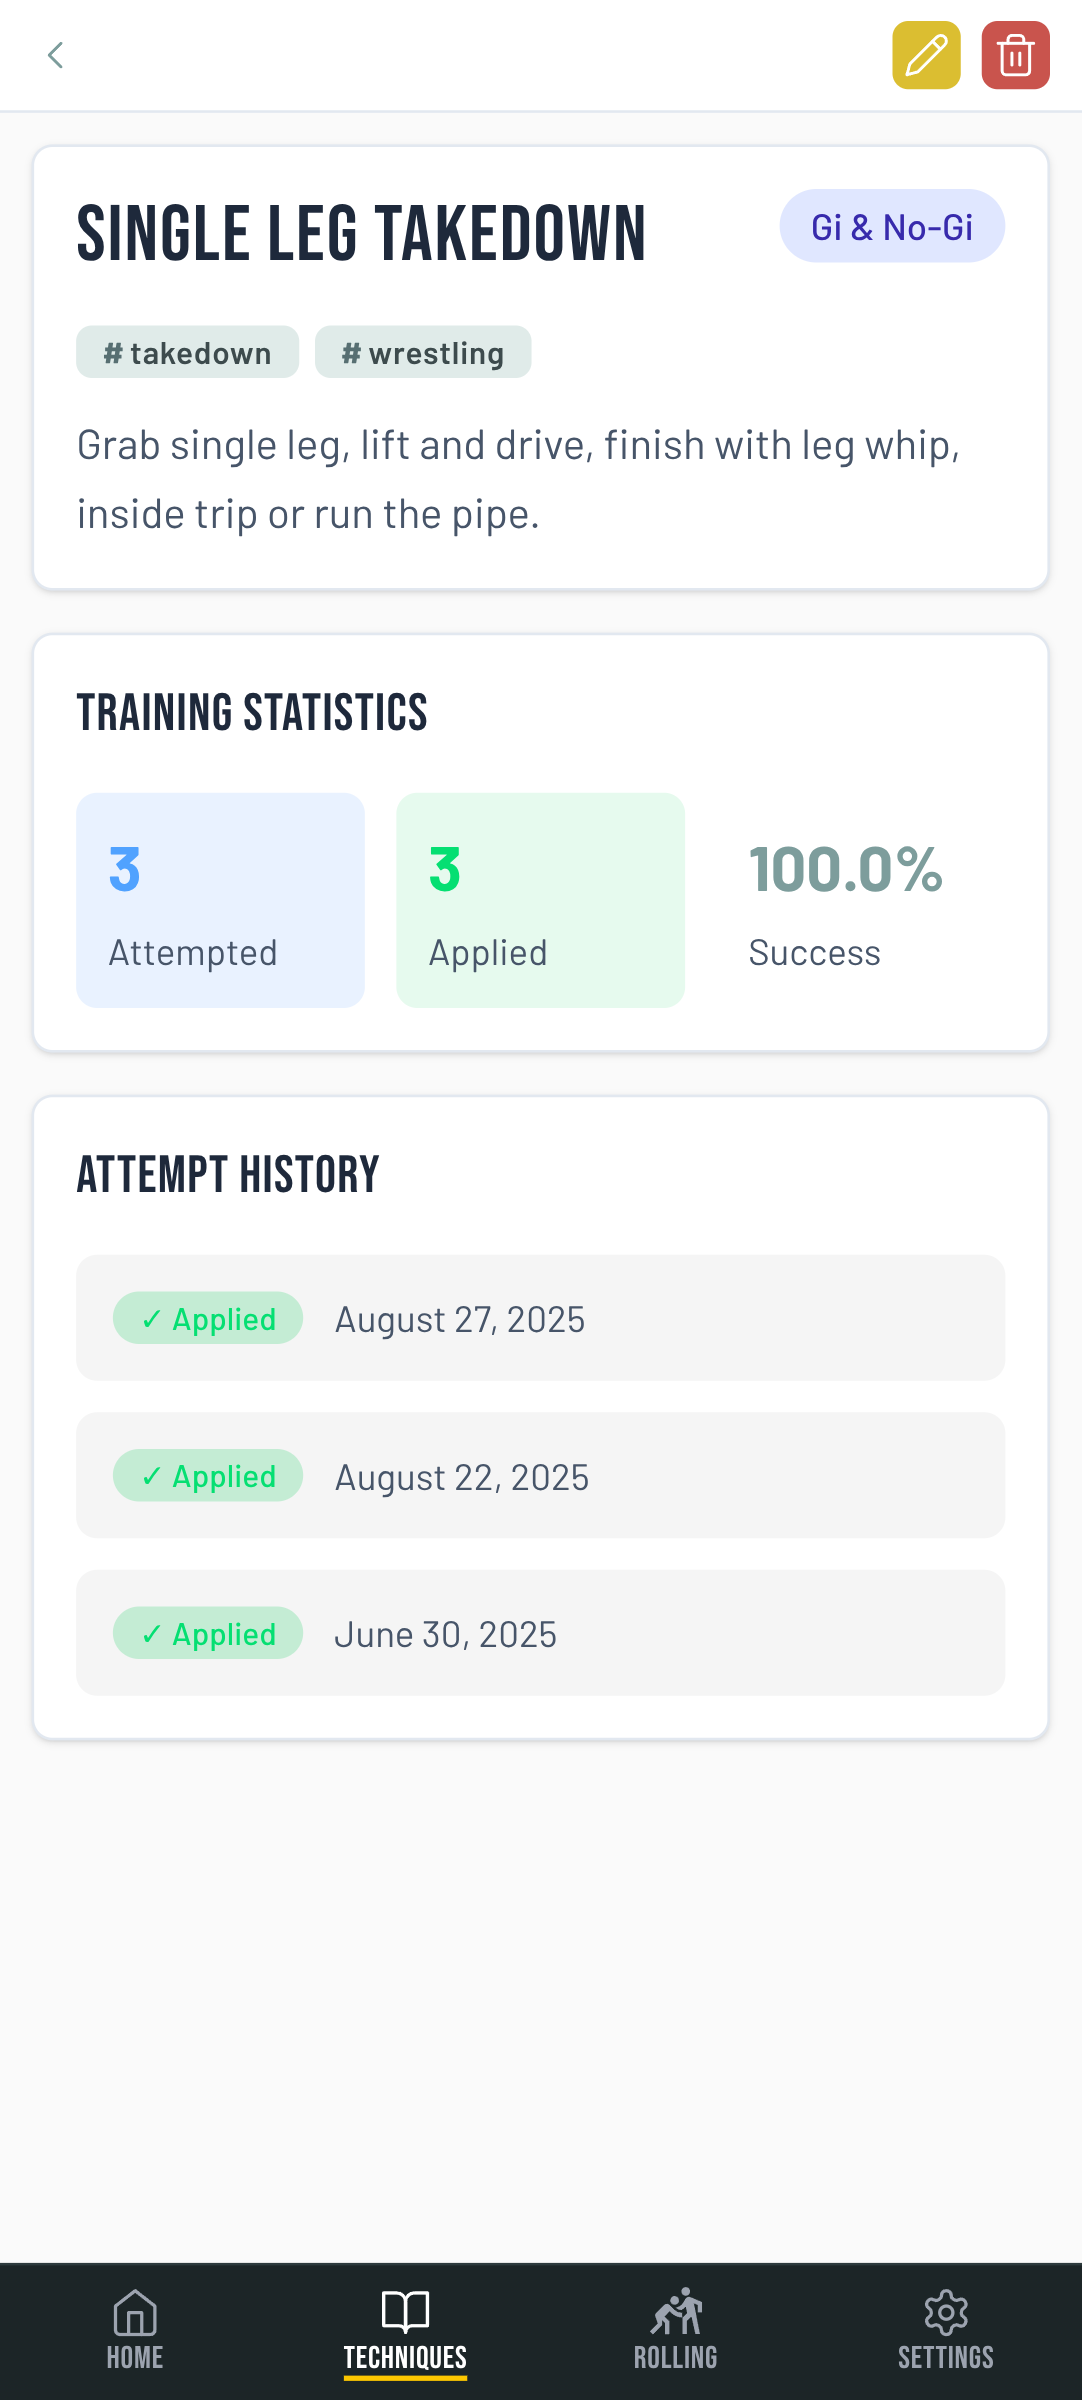Tap Applied badge on June 30 entry
The image size is (1082, 2402).
click(x=208, y=1633)
